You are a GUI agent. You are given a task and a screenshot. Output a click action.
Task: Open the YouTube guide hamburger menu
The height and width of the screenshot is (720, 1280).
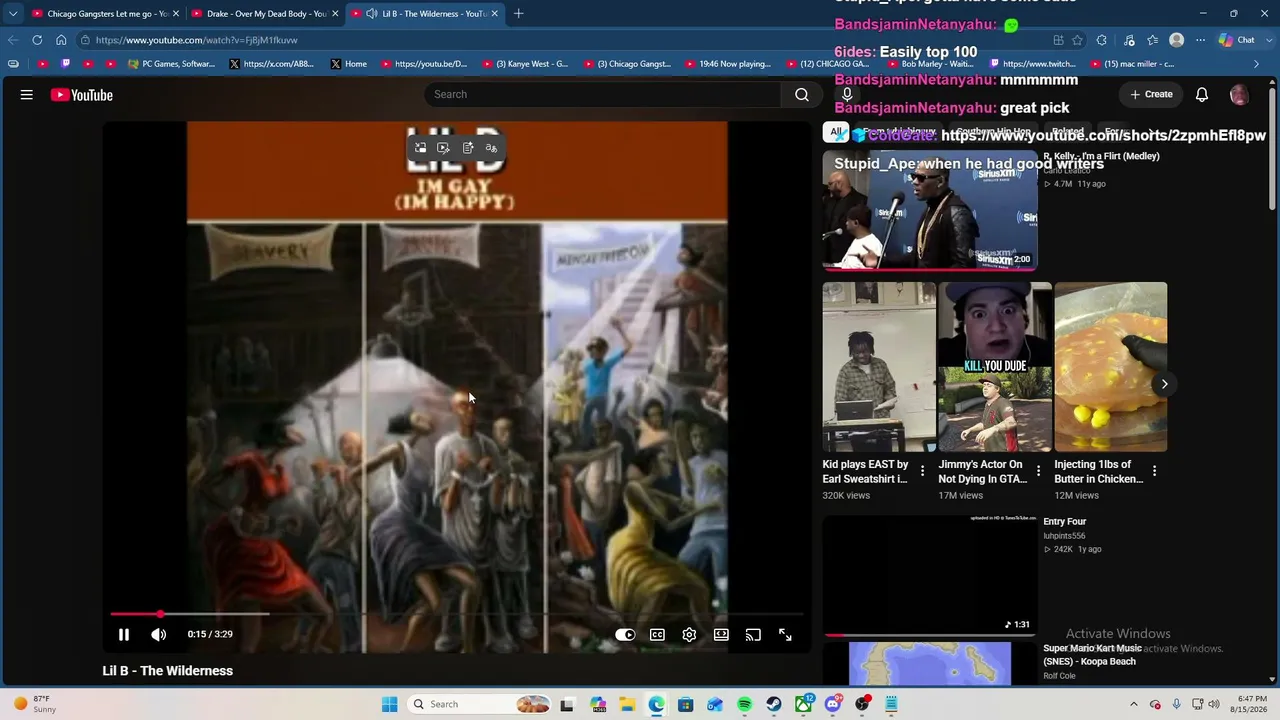27,95
